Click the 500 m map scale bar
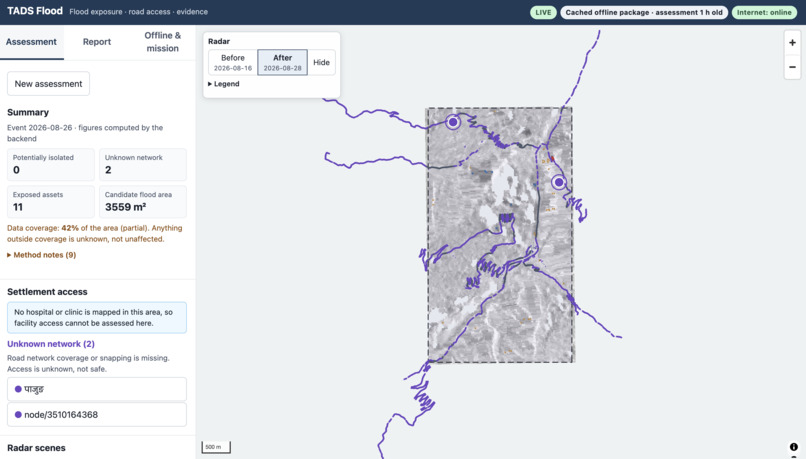 216,447
